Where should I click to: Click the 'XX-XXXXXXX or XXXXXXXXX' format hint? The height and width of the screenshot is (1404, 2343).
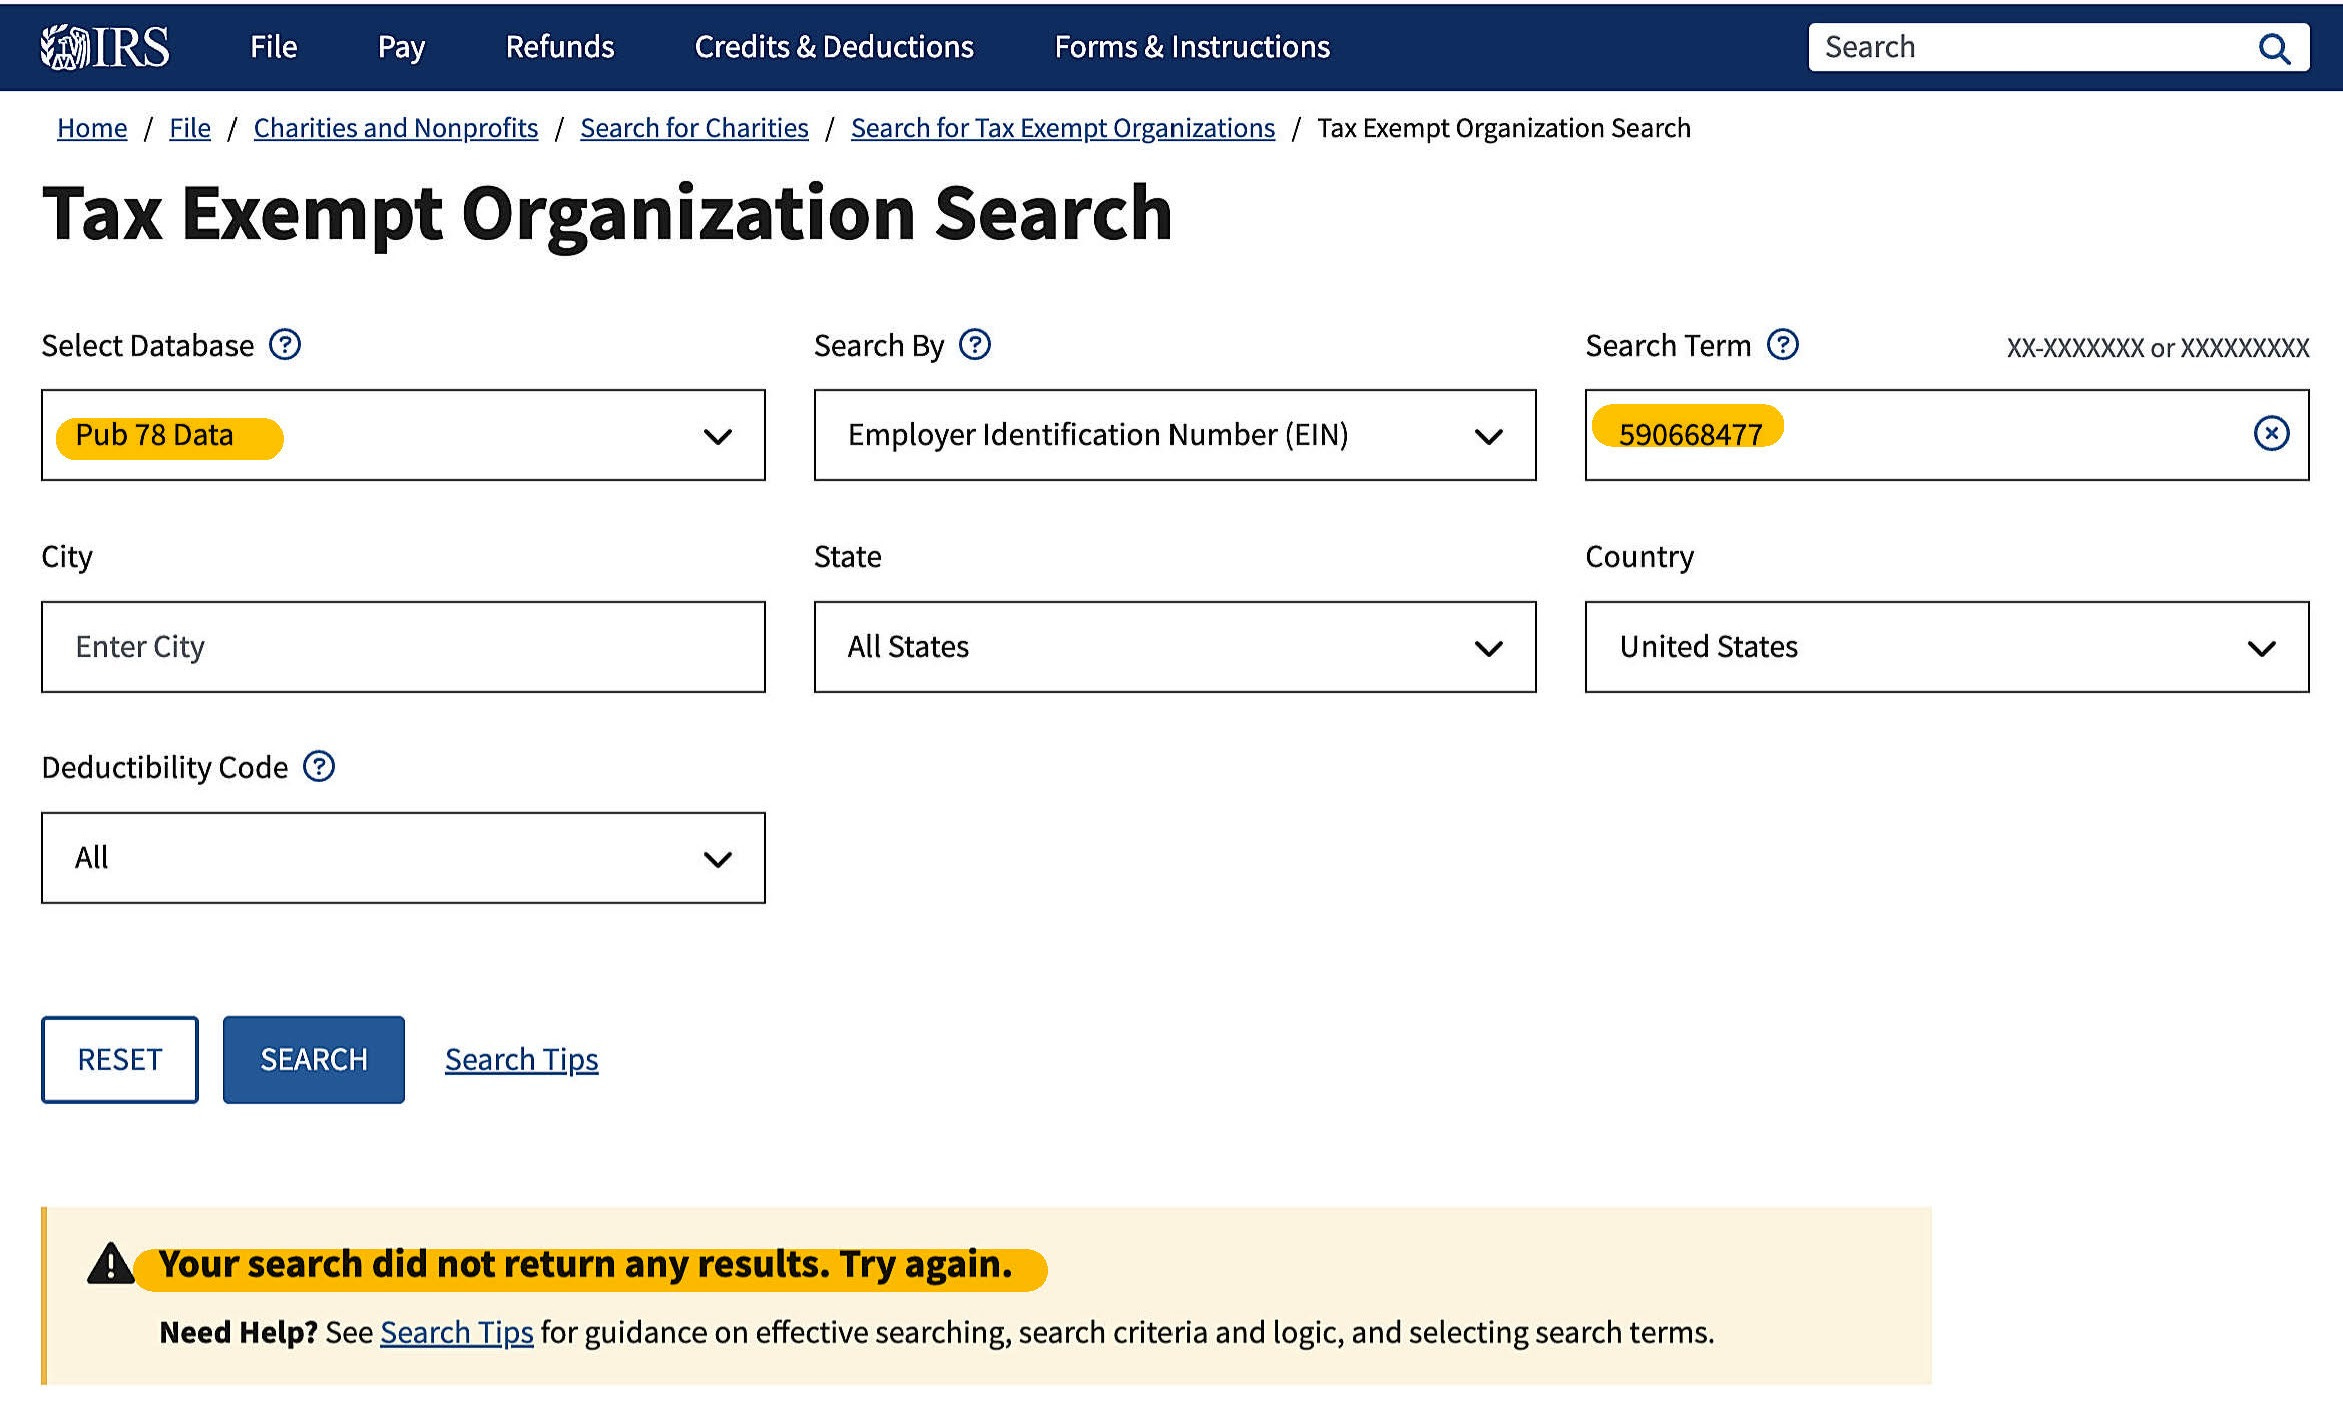[x=2158, y=348]
